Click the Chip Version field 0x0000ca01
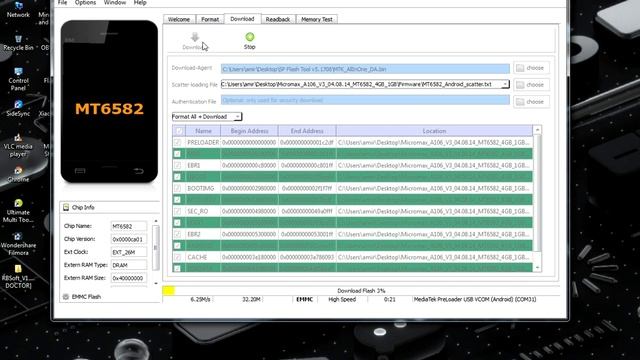640x360 pixels. click(128, 239)
